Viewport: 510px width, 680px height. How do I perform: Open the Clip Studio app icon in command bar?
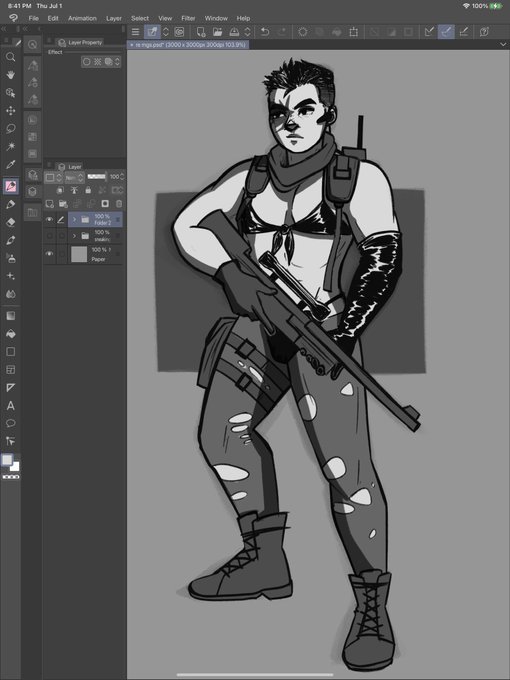[179, 32]
